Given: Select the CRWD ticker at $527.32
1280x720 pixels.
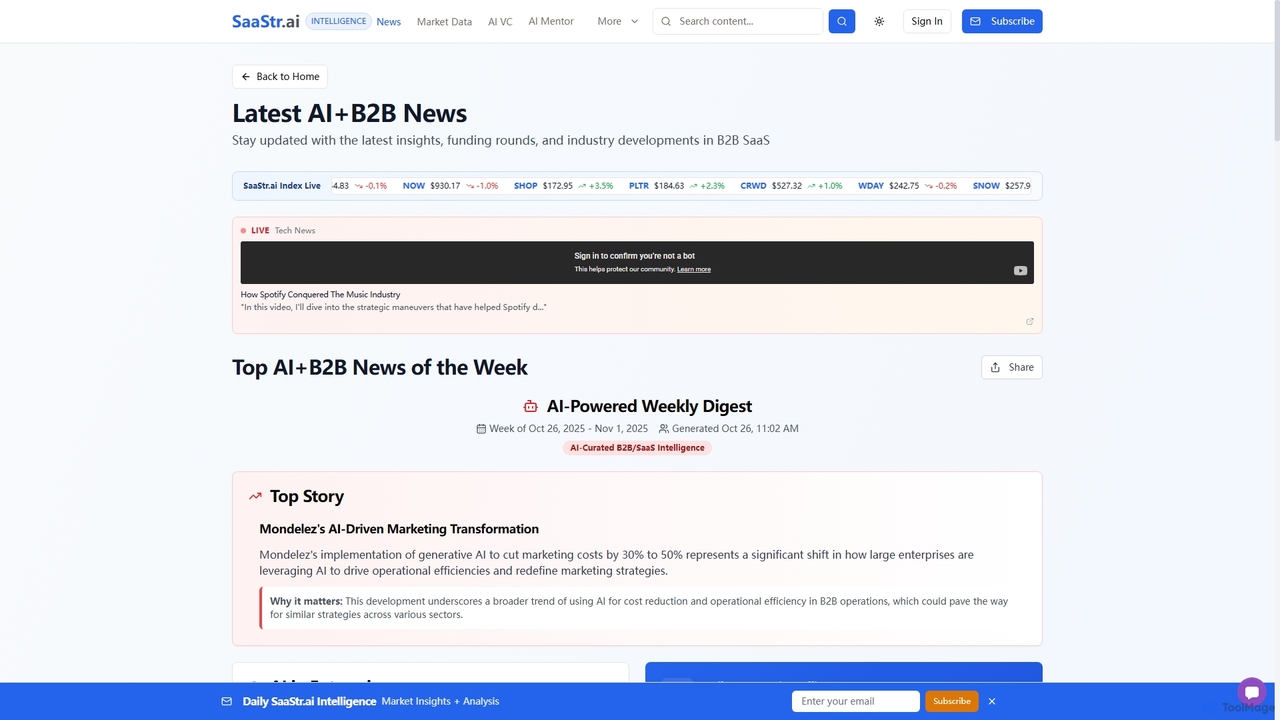Looking at the screenshot, I should [791, 186].
